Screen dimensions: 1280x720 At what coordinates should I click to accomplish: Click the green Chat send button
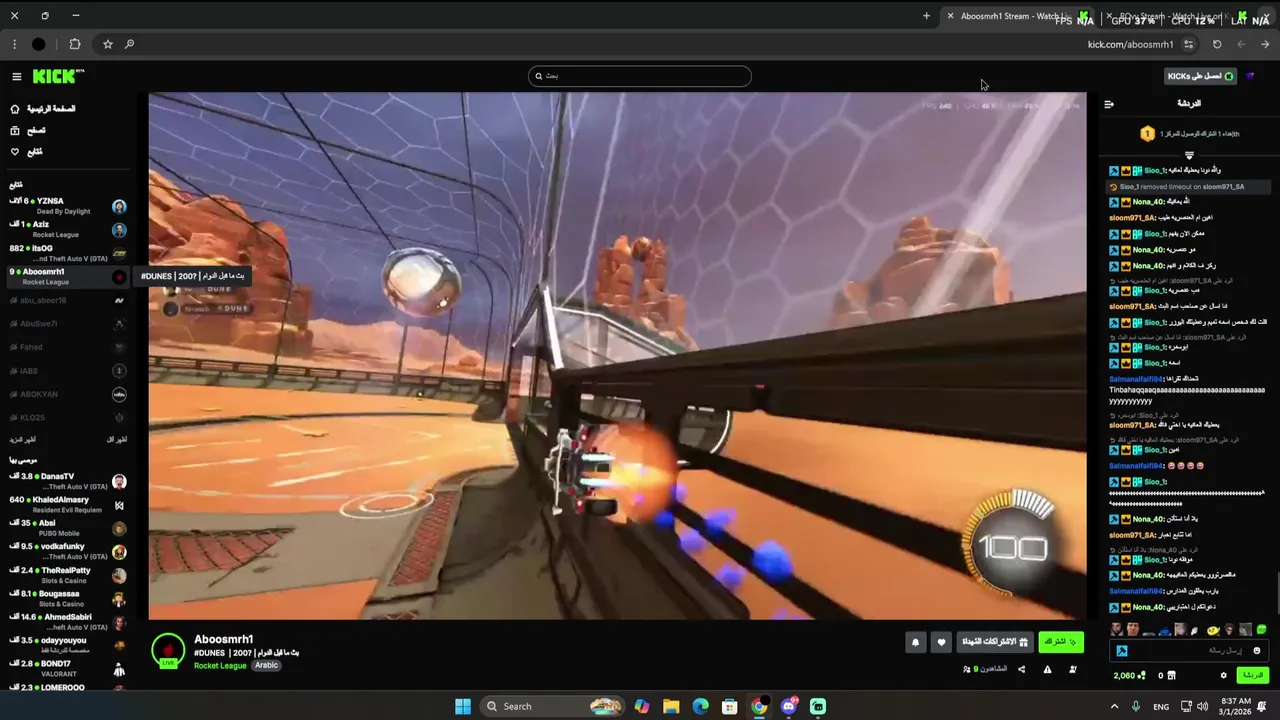[1253, 676]
